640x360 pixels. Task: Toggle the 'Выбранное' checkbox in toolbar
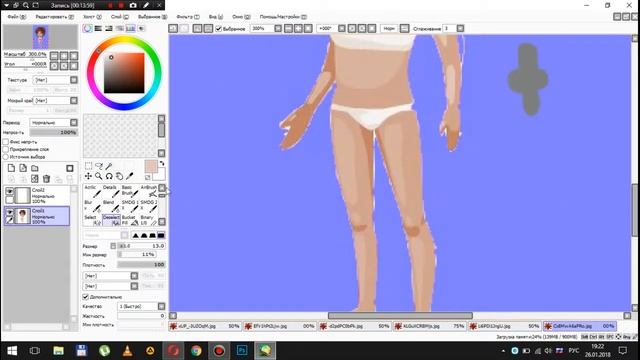click(218, 29)
